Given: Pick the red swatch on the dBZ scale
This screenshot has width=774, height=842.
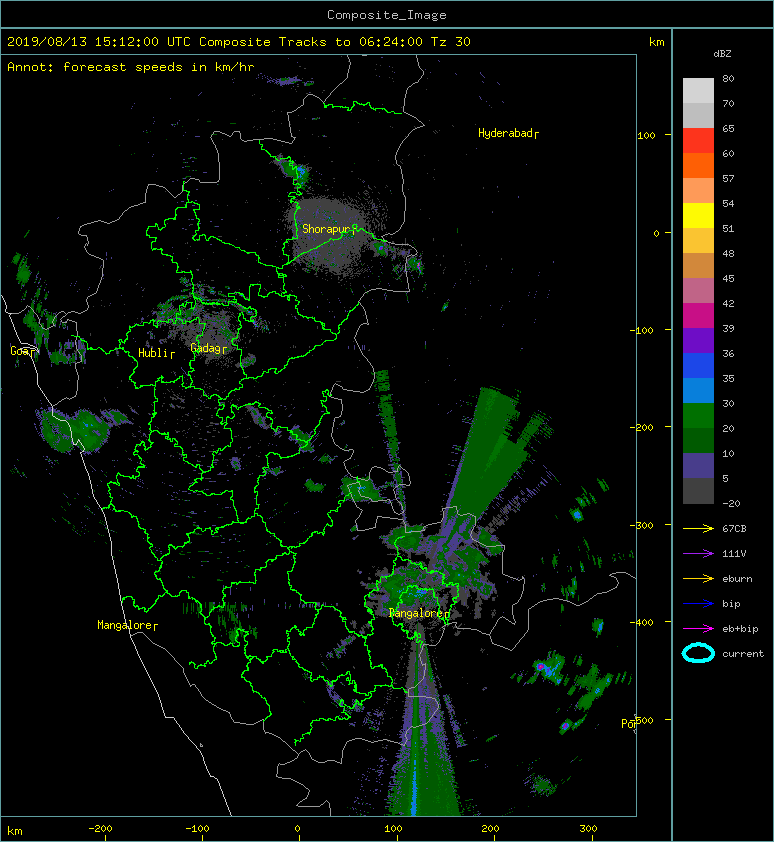Looking at the screenshot, I should pos(698,140).
